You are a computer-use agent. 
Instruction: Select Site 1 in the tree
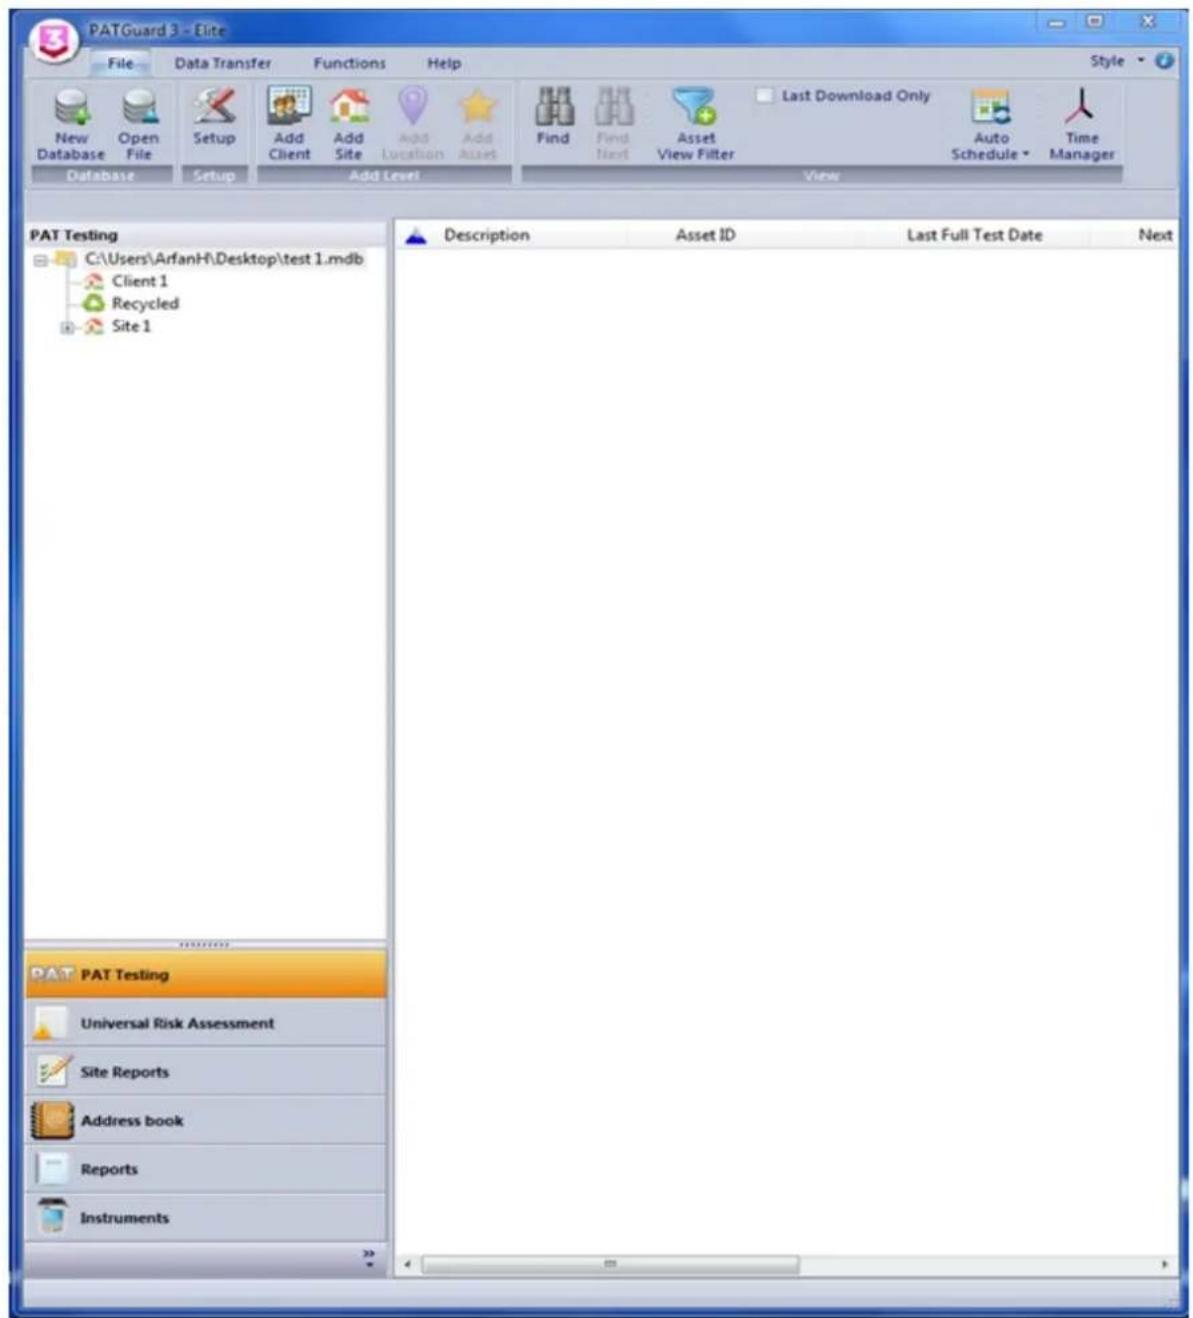tap(131, 326)
